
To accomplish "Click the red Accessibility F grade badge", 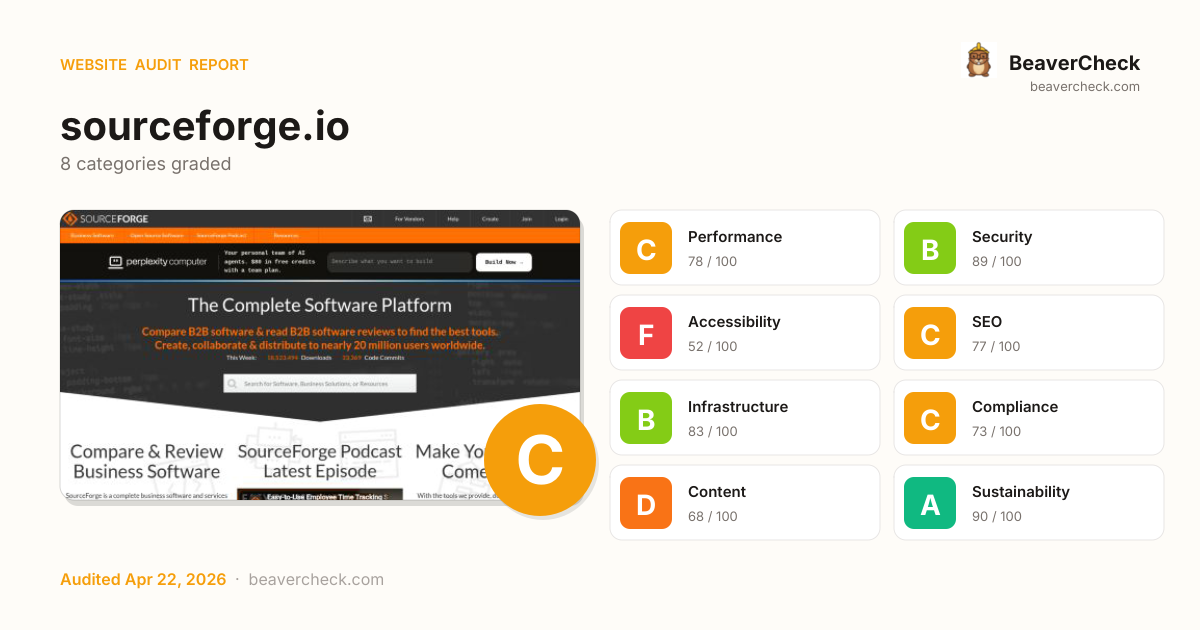I will [x=646, y=333].
